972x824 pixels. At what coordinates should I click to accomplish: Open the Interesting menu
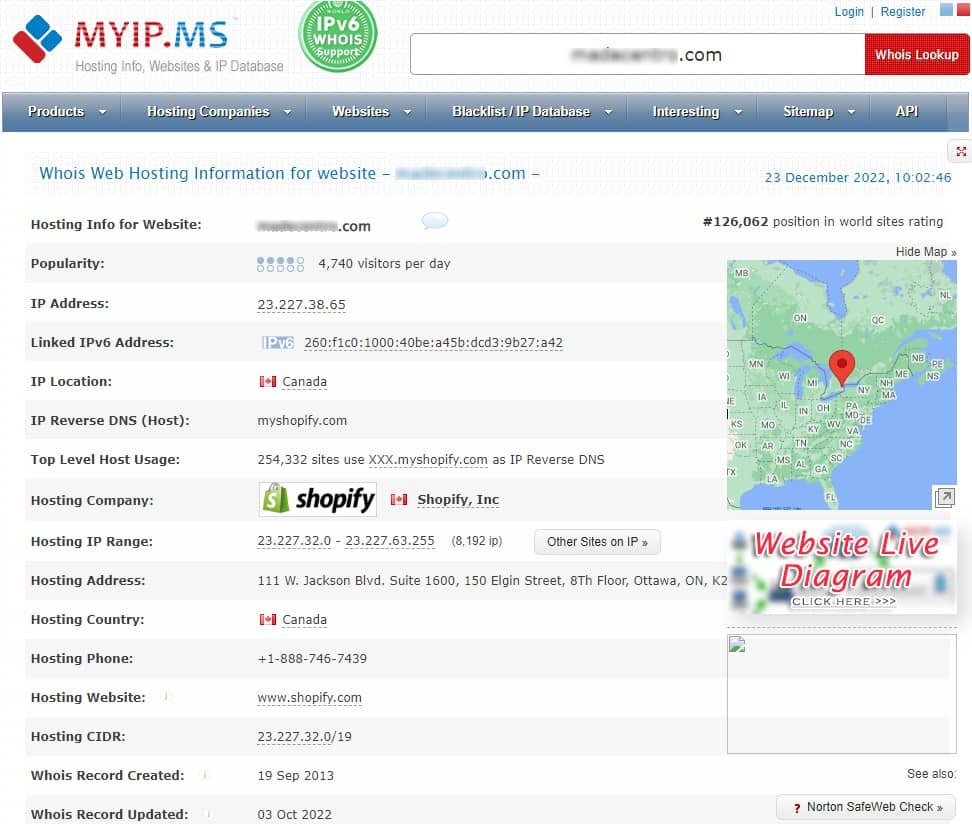(686, 112)
